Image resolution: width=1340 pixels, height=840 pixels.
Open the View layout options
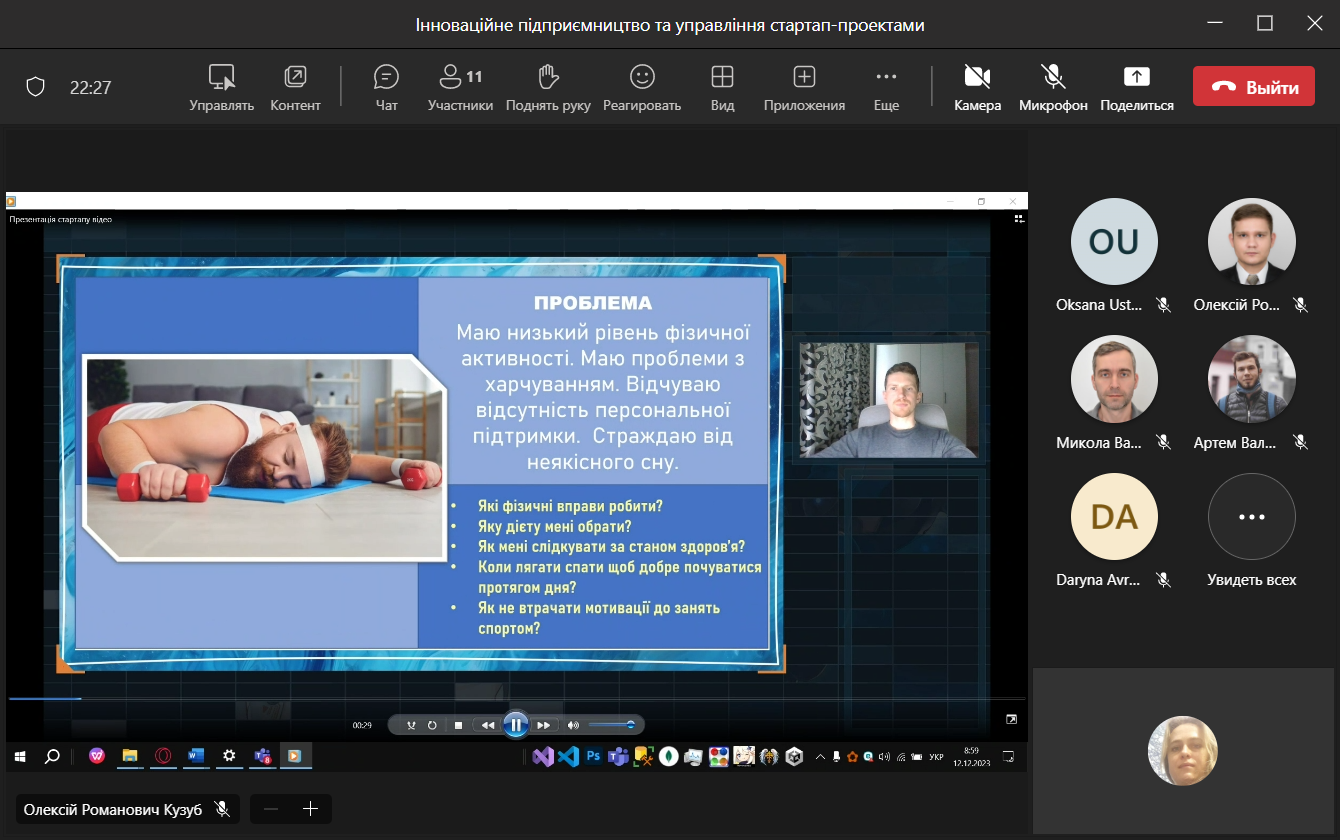[x=722, y=87]
